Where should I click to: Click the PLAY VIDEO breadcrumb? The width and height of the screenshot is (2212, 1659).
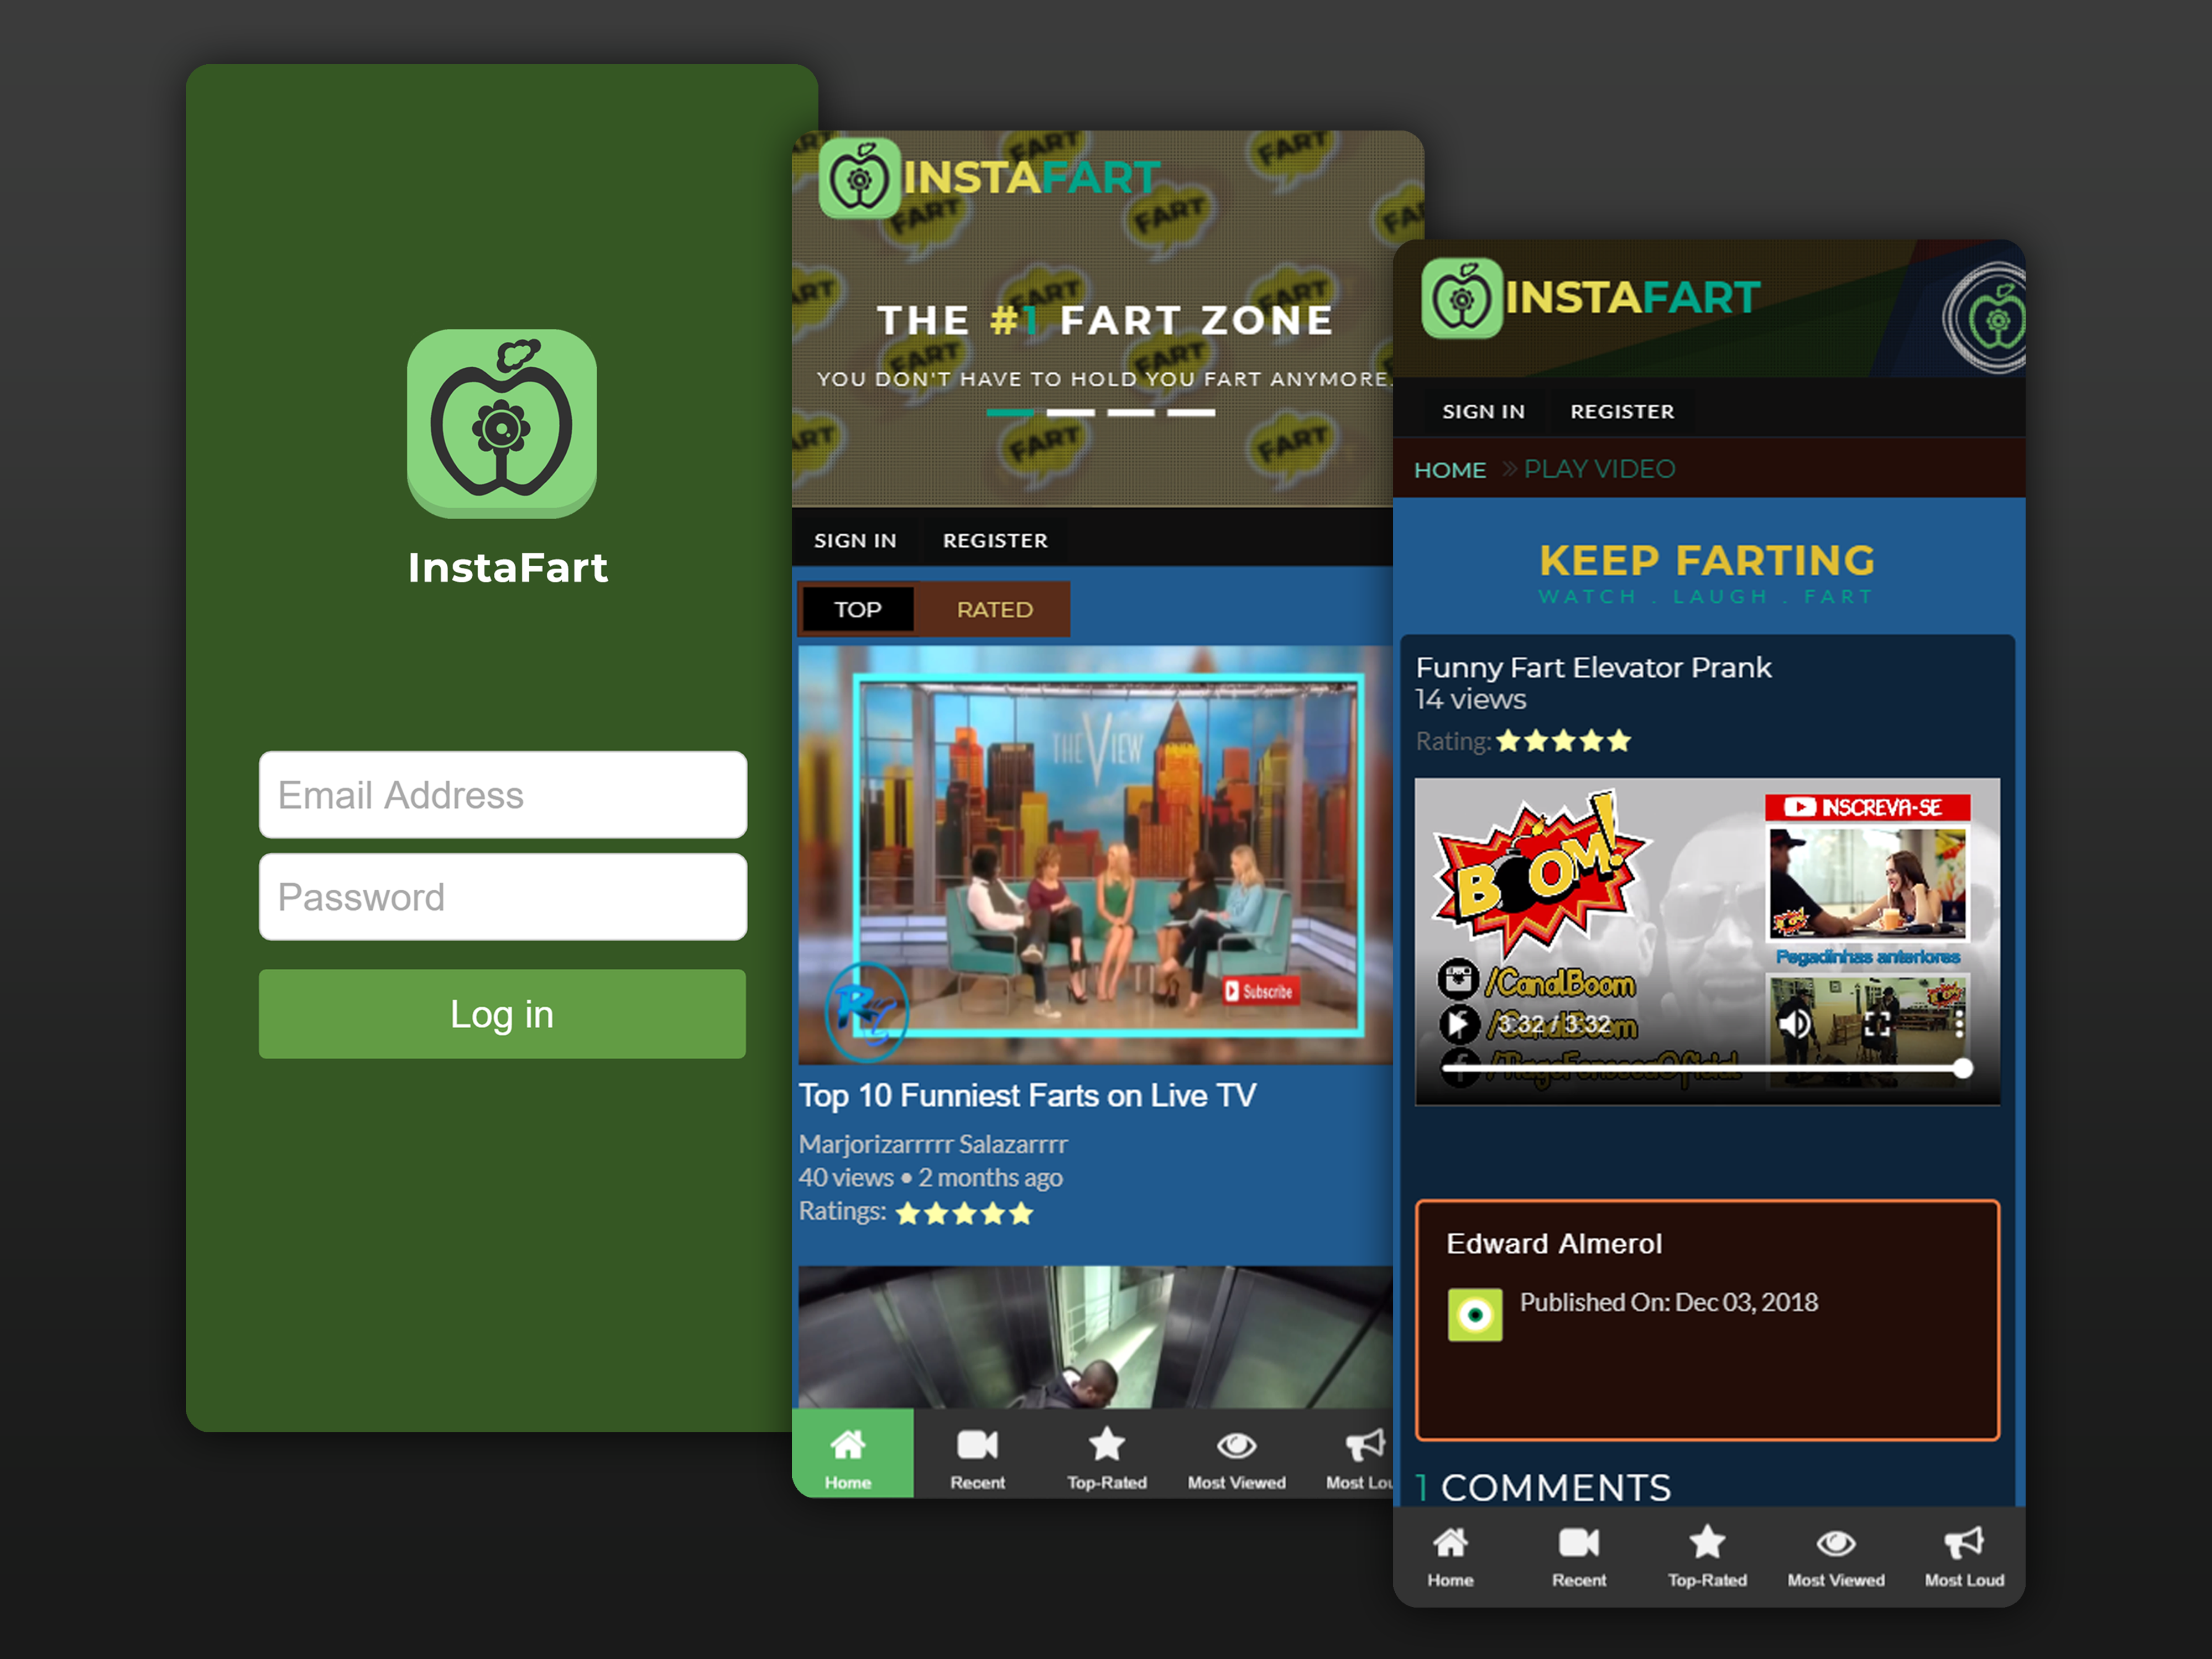pos(1599,469)
